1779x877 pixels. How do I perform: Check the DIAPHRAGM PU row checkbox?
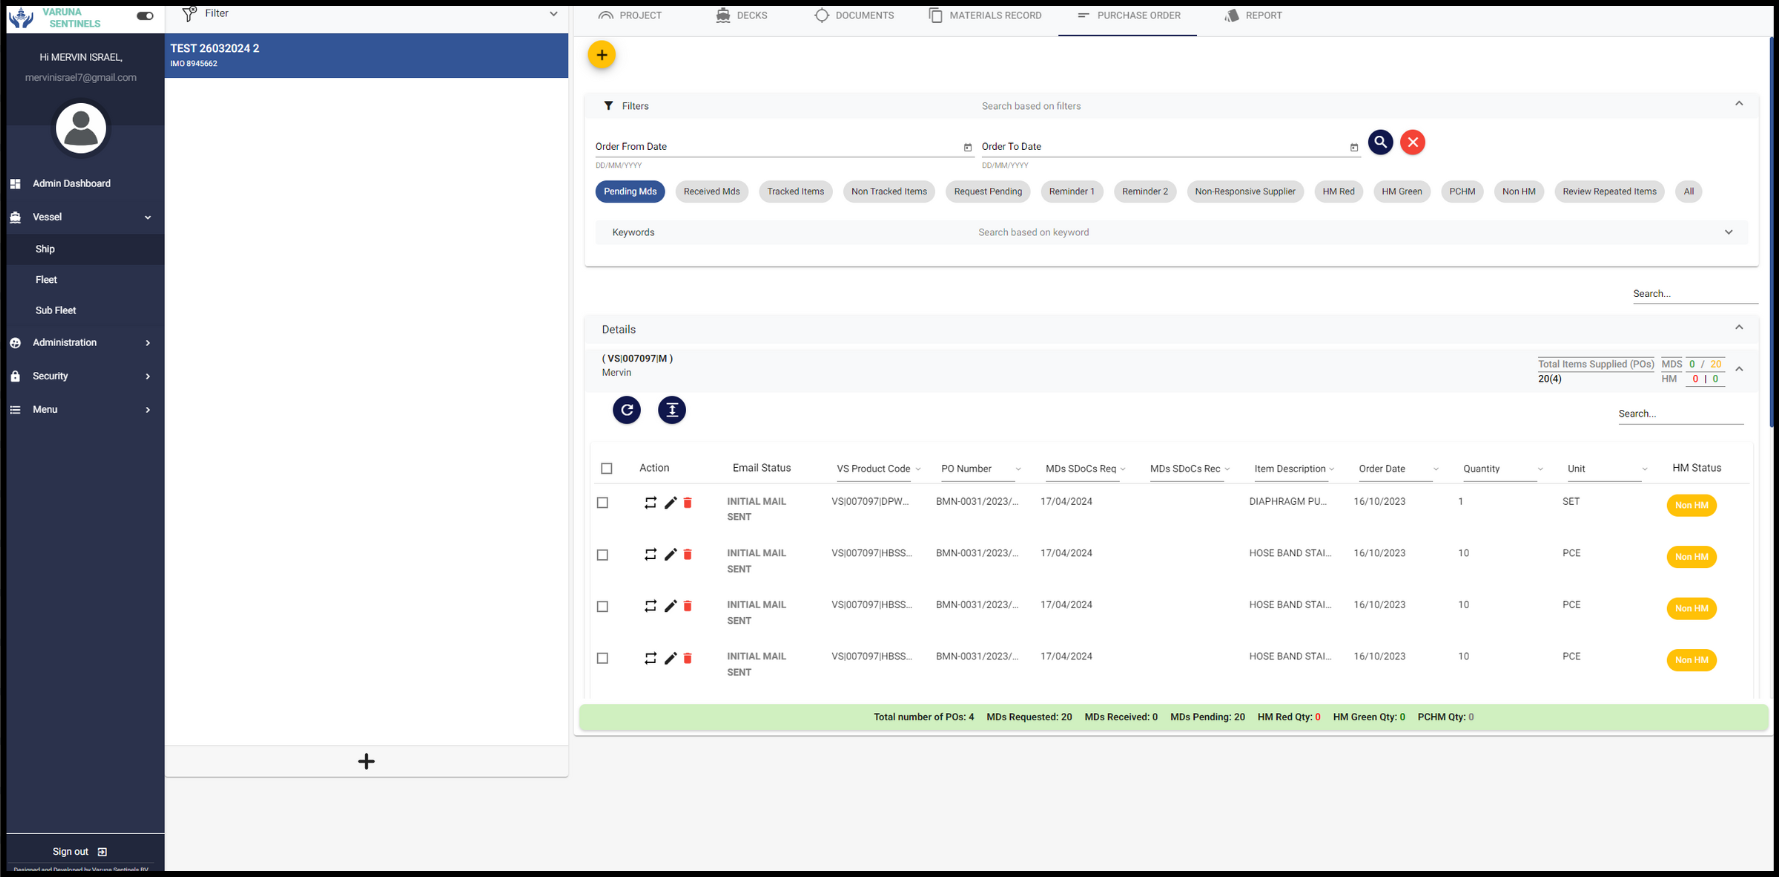pyautogui.click(x=602, y=503)
